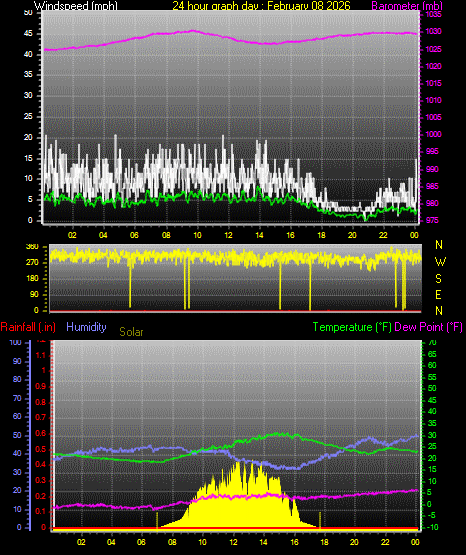This screenshot has width=466, height=555.
Task: Click the 0.6 rainfall axis value
Action: (41, 434)
